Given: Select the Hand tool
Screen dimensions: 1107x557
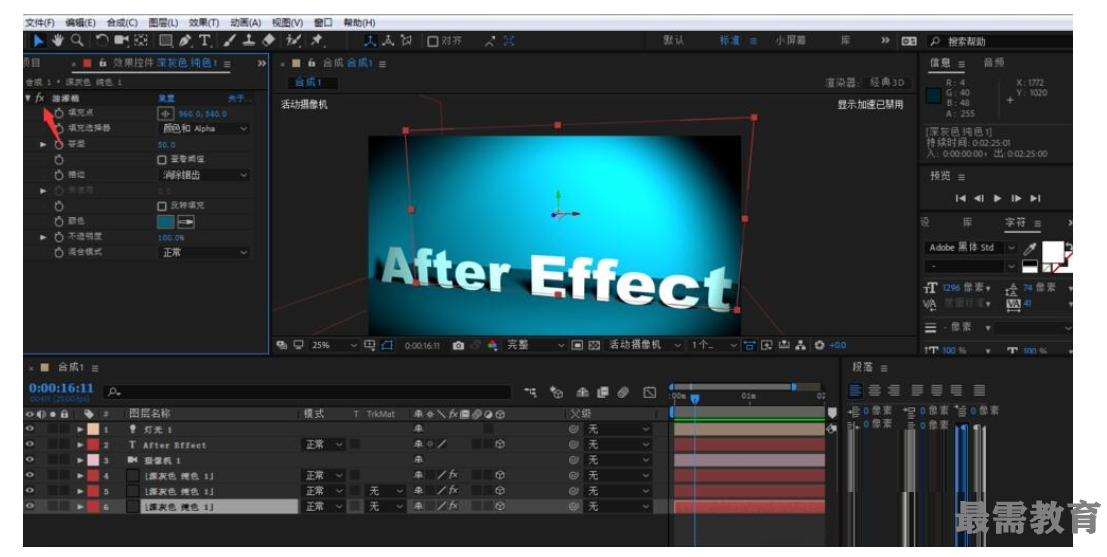Looking at the screenshot, I should (x=58, y=41).
